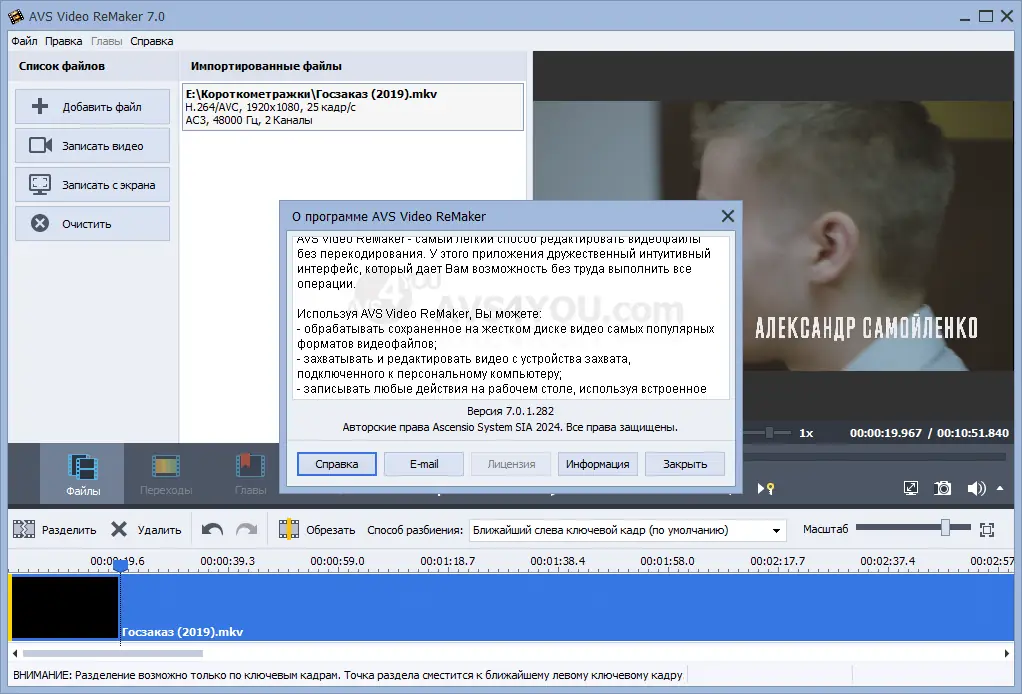1022x694 pixels.
Task: Click the preview seek progress bar
Action: [875, 457]
